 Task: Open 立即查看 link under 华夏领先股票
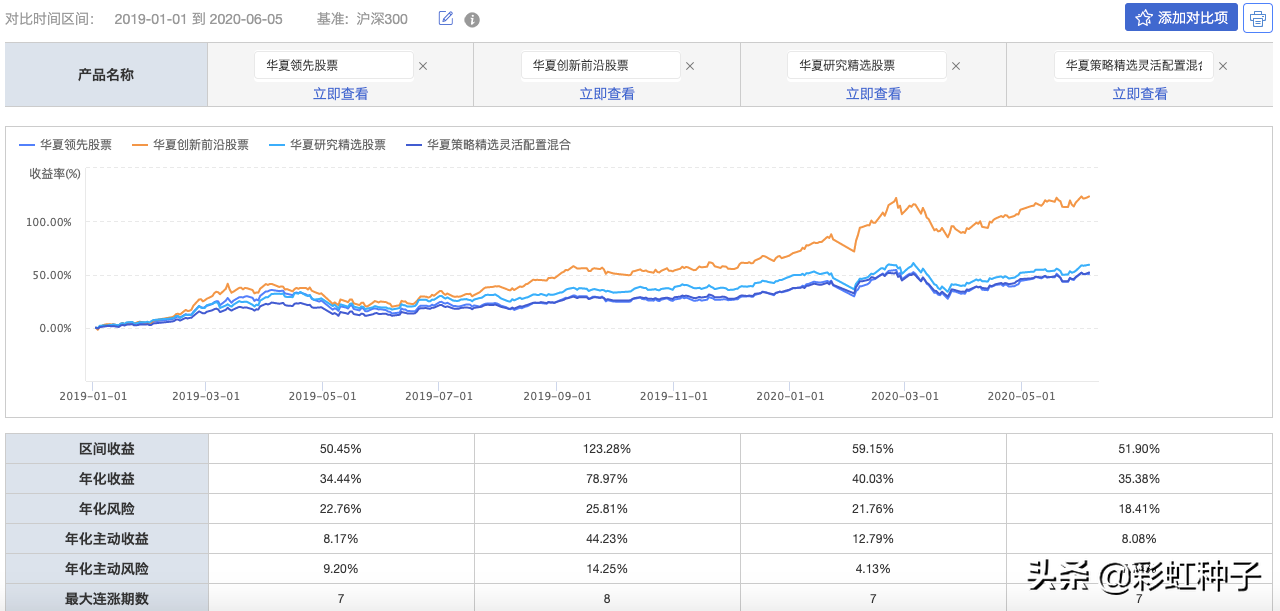coord(340,94)
